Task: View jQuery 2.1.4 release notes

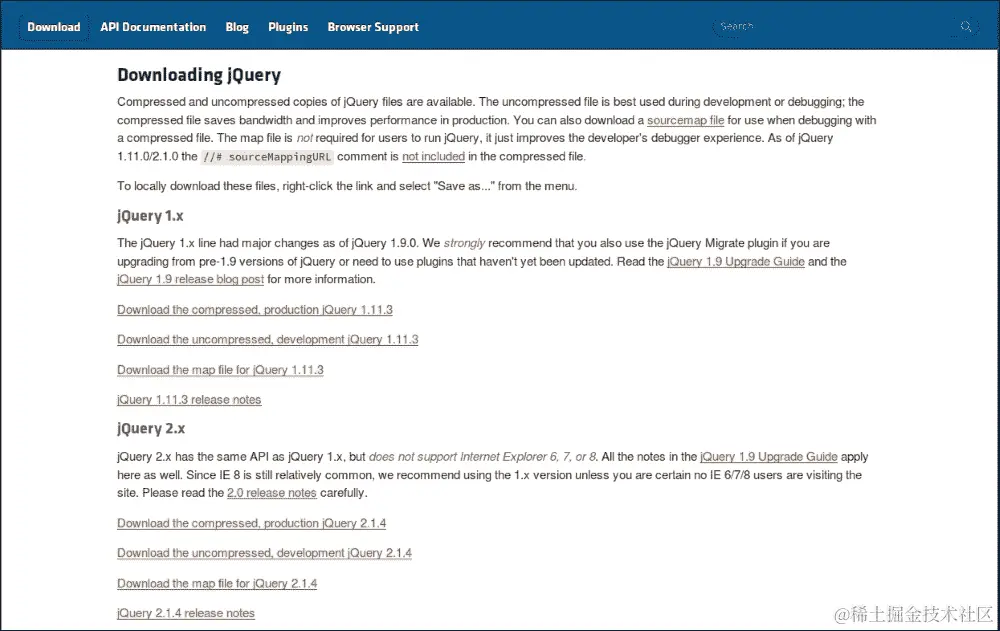Action: click(186, 613)
